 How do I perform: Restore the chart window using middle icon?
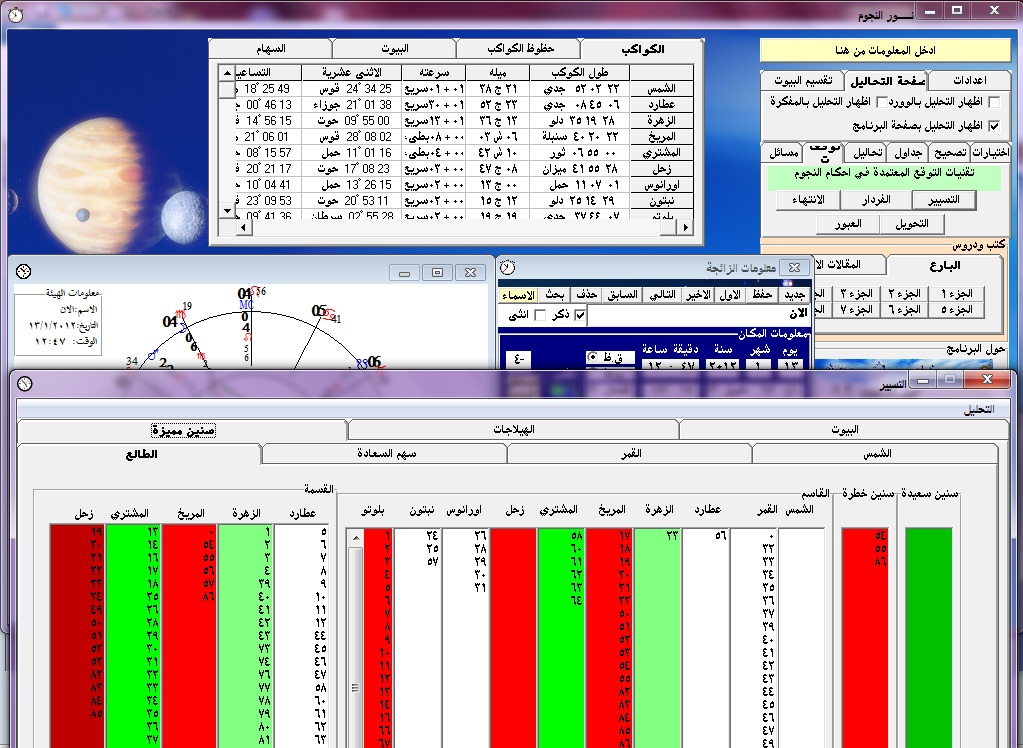pos(437,272)
